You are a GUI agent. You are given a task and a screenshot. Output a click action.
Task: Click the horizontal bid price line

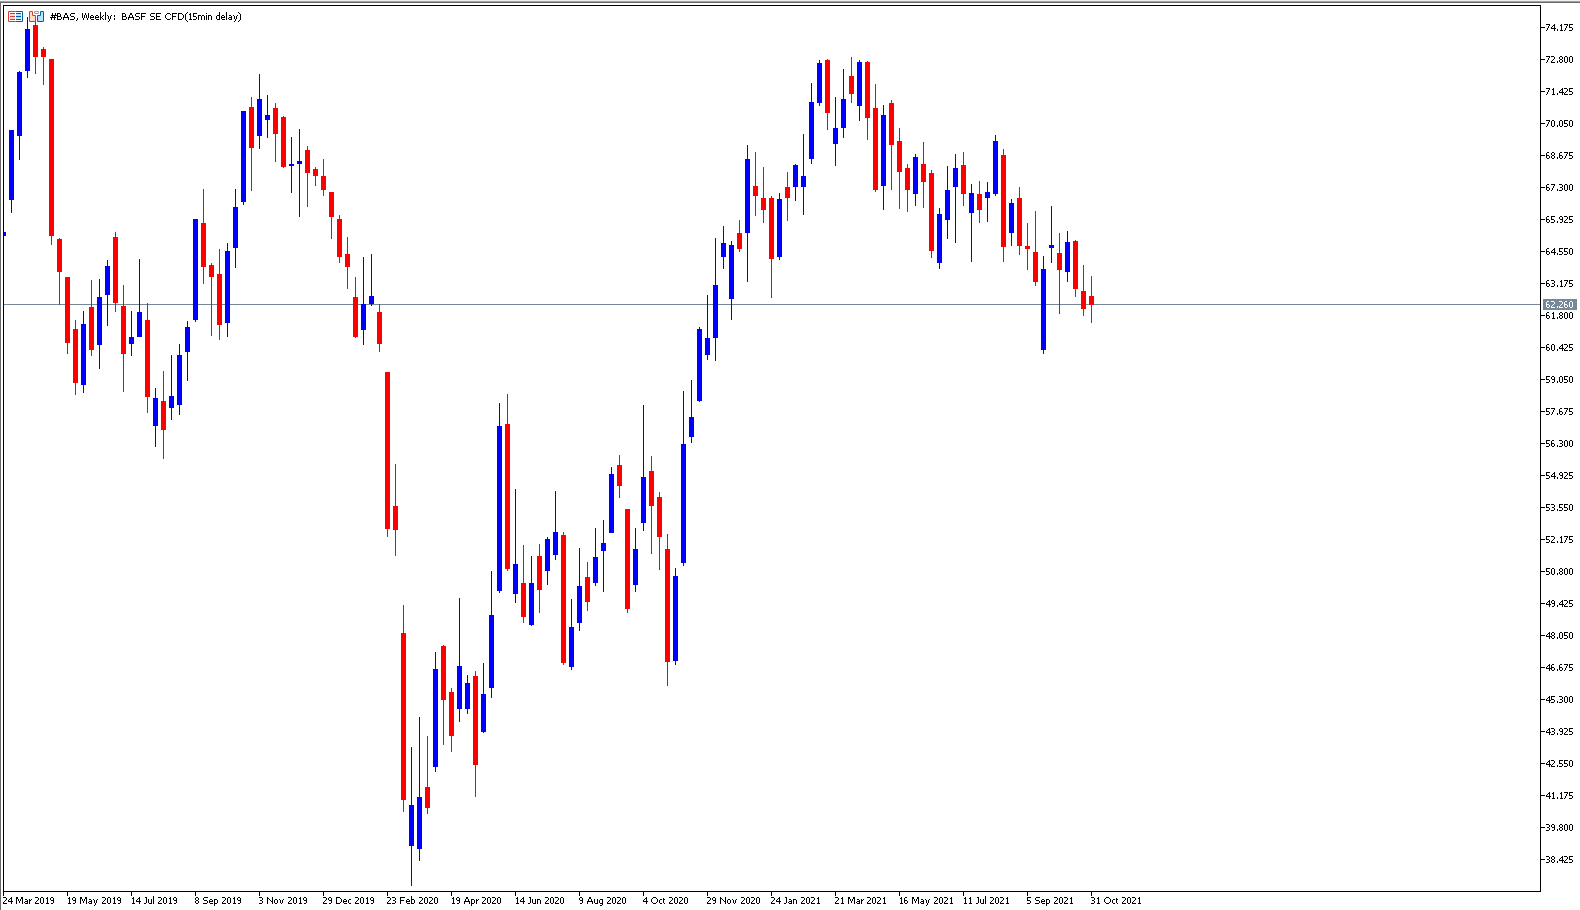click(x=770, y=304)
